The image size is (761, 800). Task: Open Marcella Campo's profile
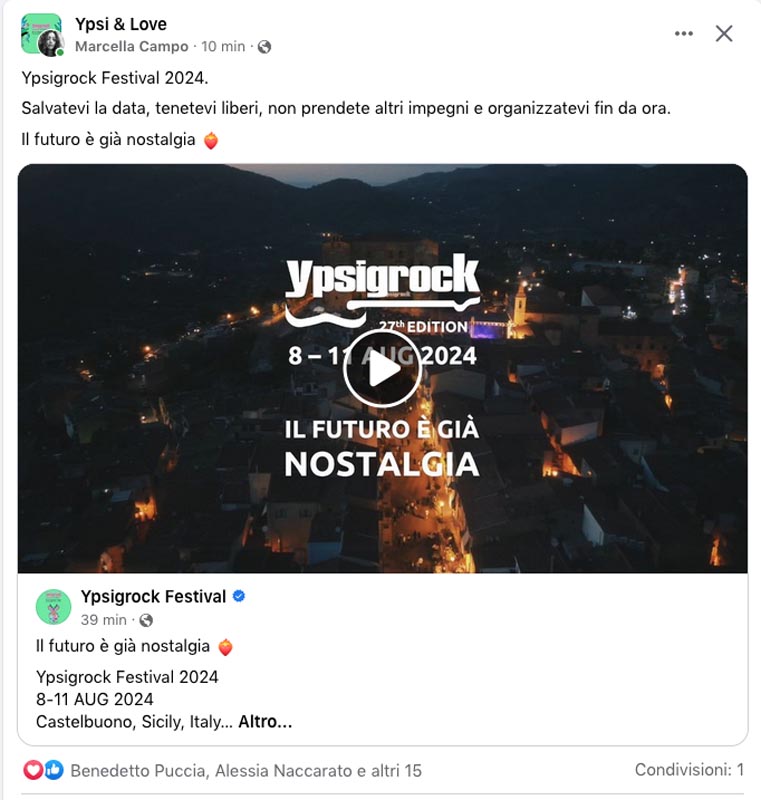[132, 46]
